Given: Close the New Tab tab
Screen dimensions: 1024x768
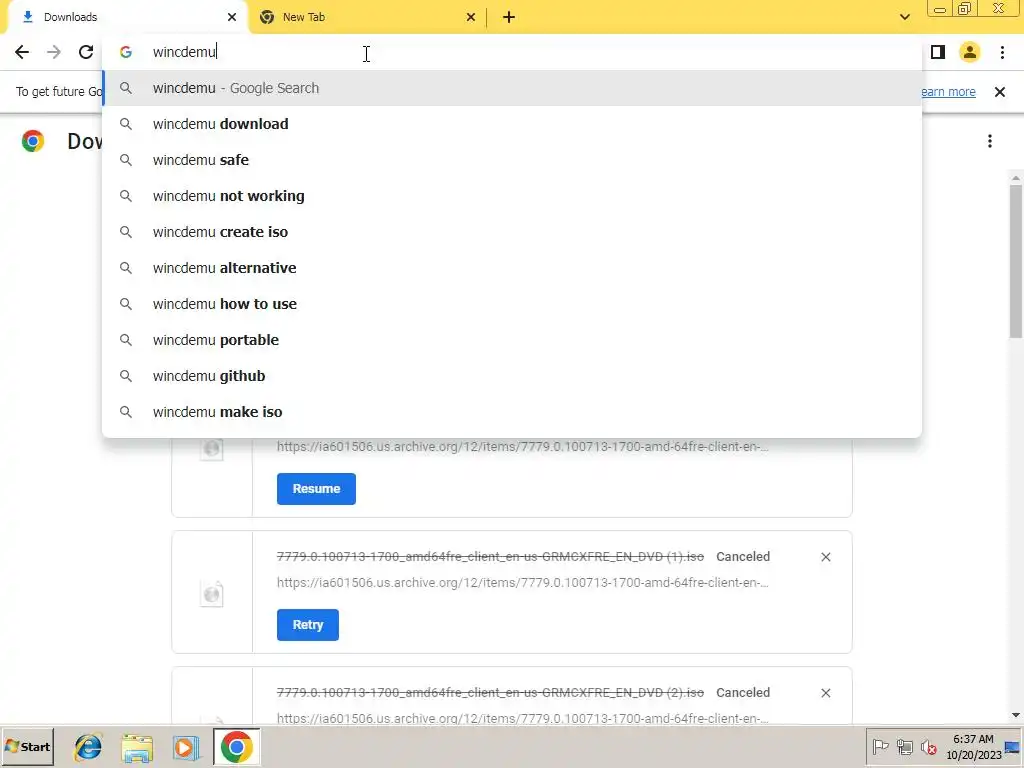Looking at the screenshot, I should click(471, 17).
